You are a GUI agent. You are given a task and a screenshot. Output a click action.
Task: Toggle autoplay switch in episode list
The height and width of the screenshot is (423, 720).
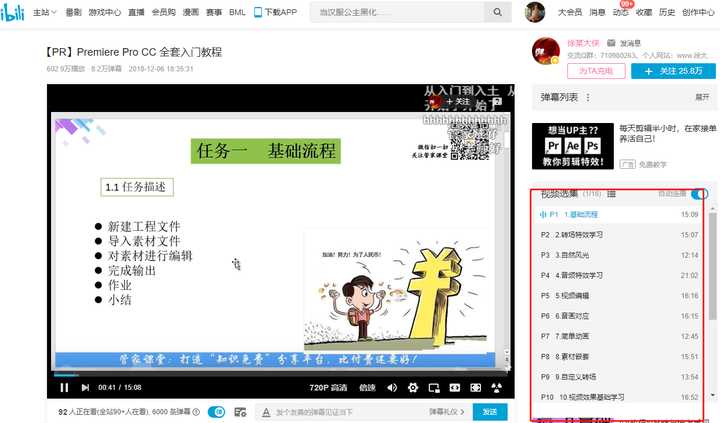[x=699, y=194]
